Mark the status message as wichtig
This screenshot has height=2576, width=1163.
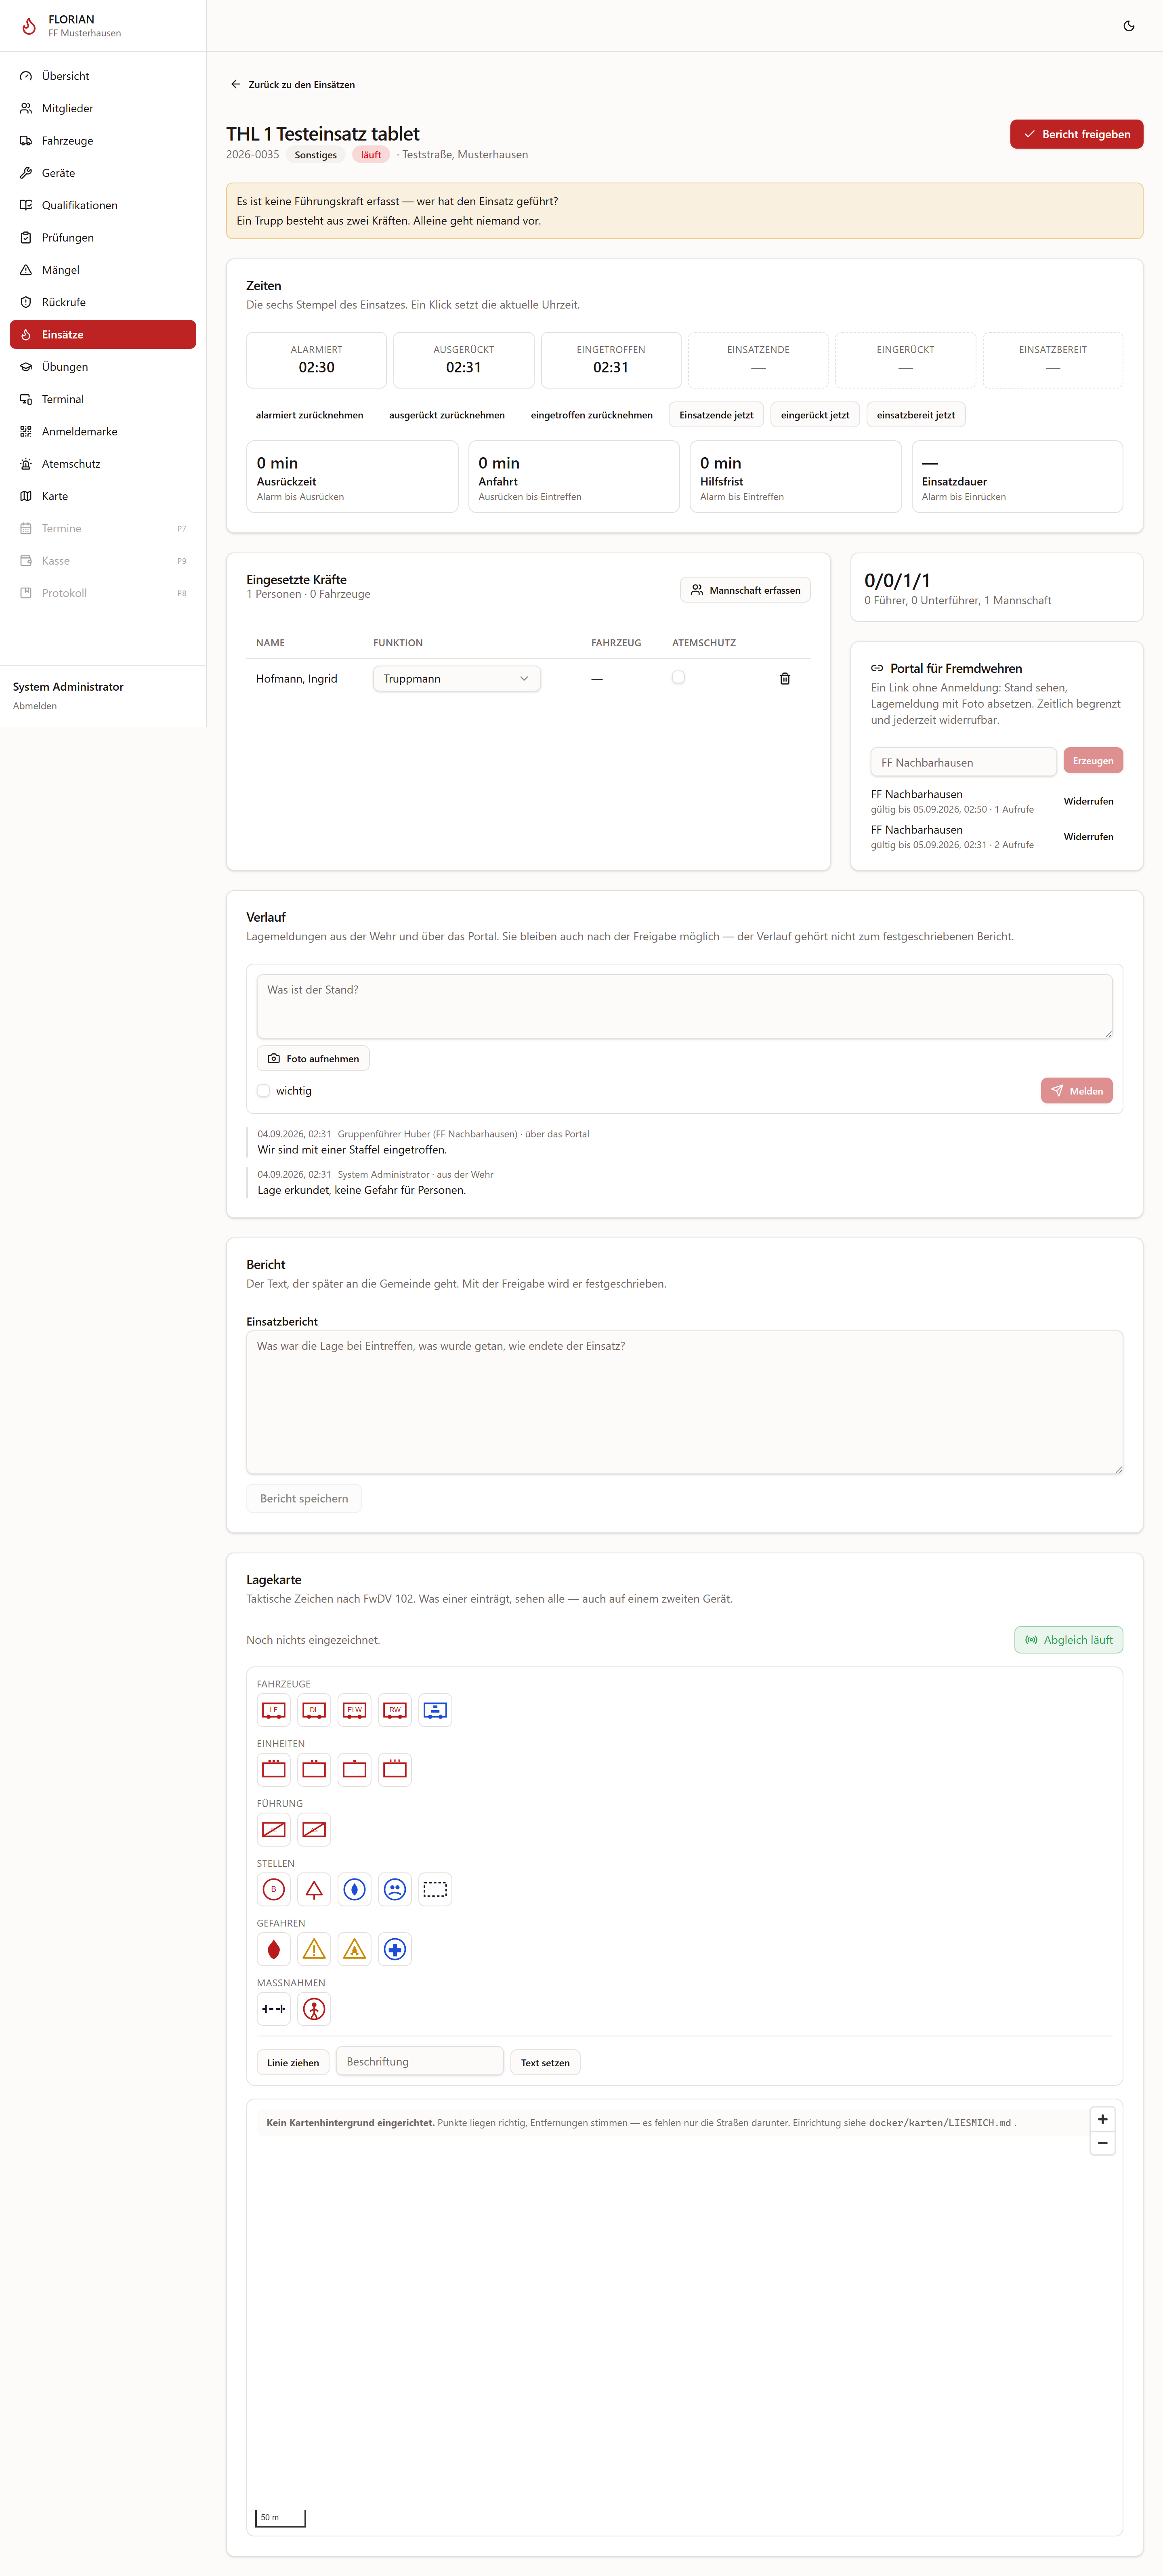pyautogui.click(x=263, y=1091)
